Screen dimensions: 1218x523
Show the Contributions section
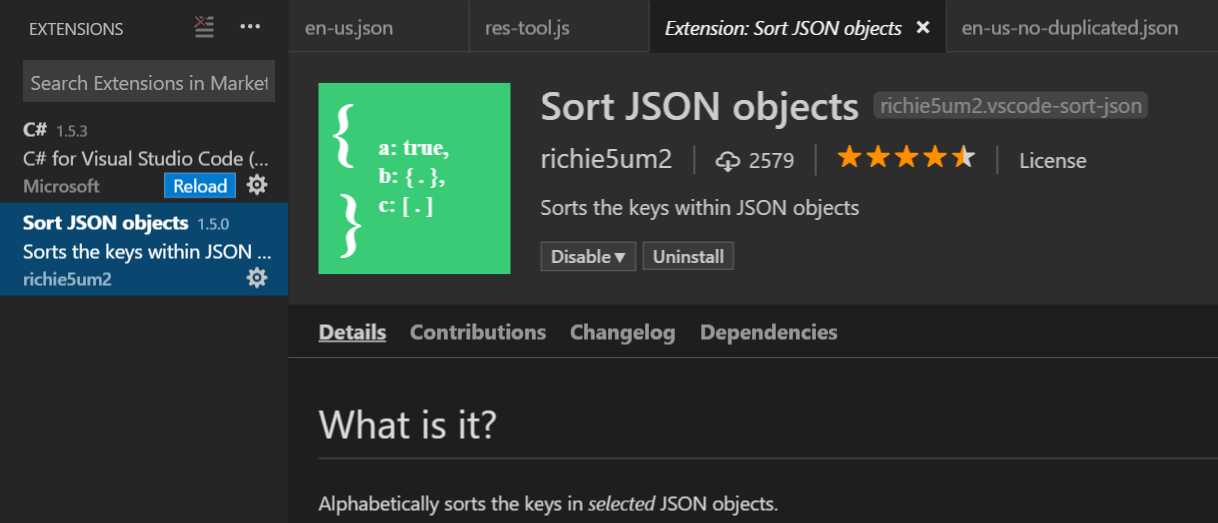(478, 332)
